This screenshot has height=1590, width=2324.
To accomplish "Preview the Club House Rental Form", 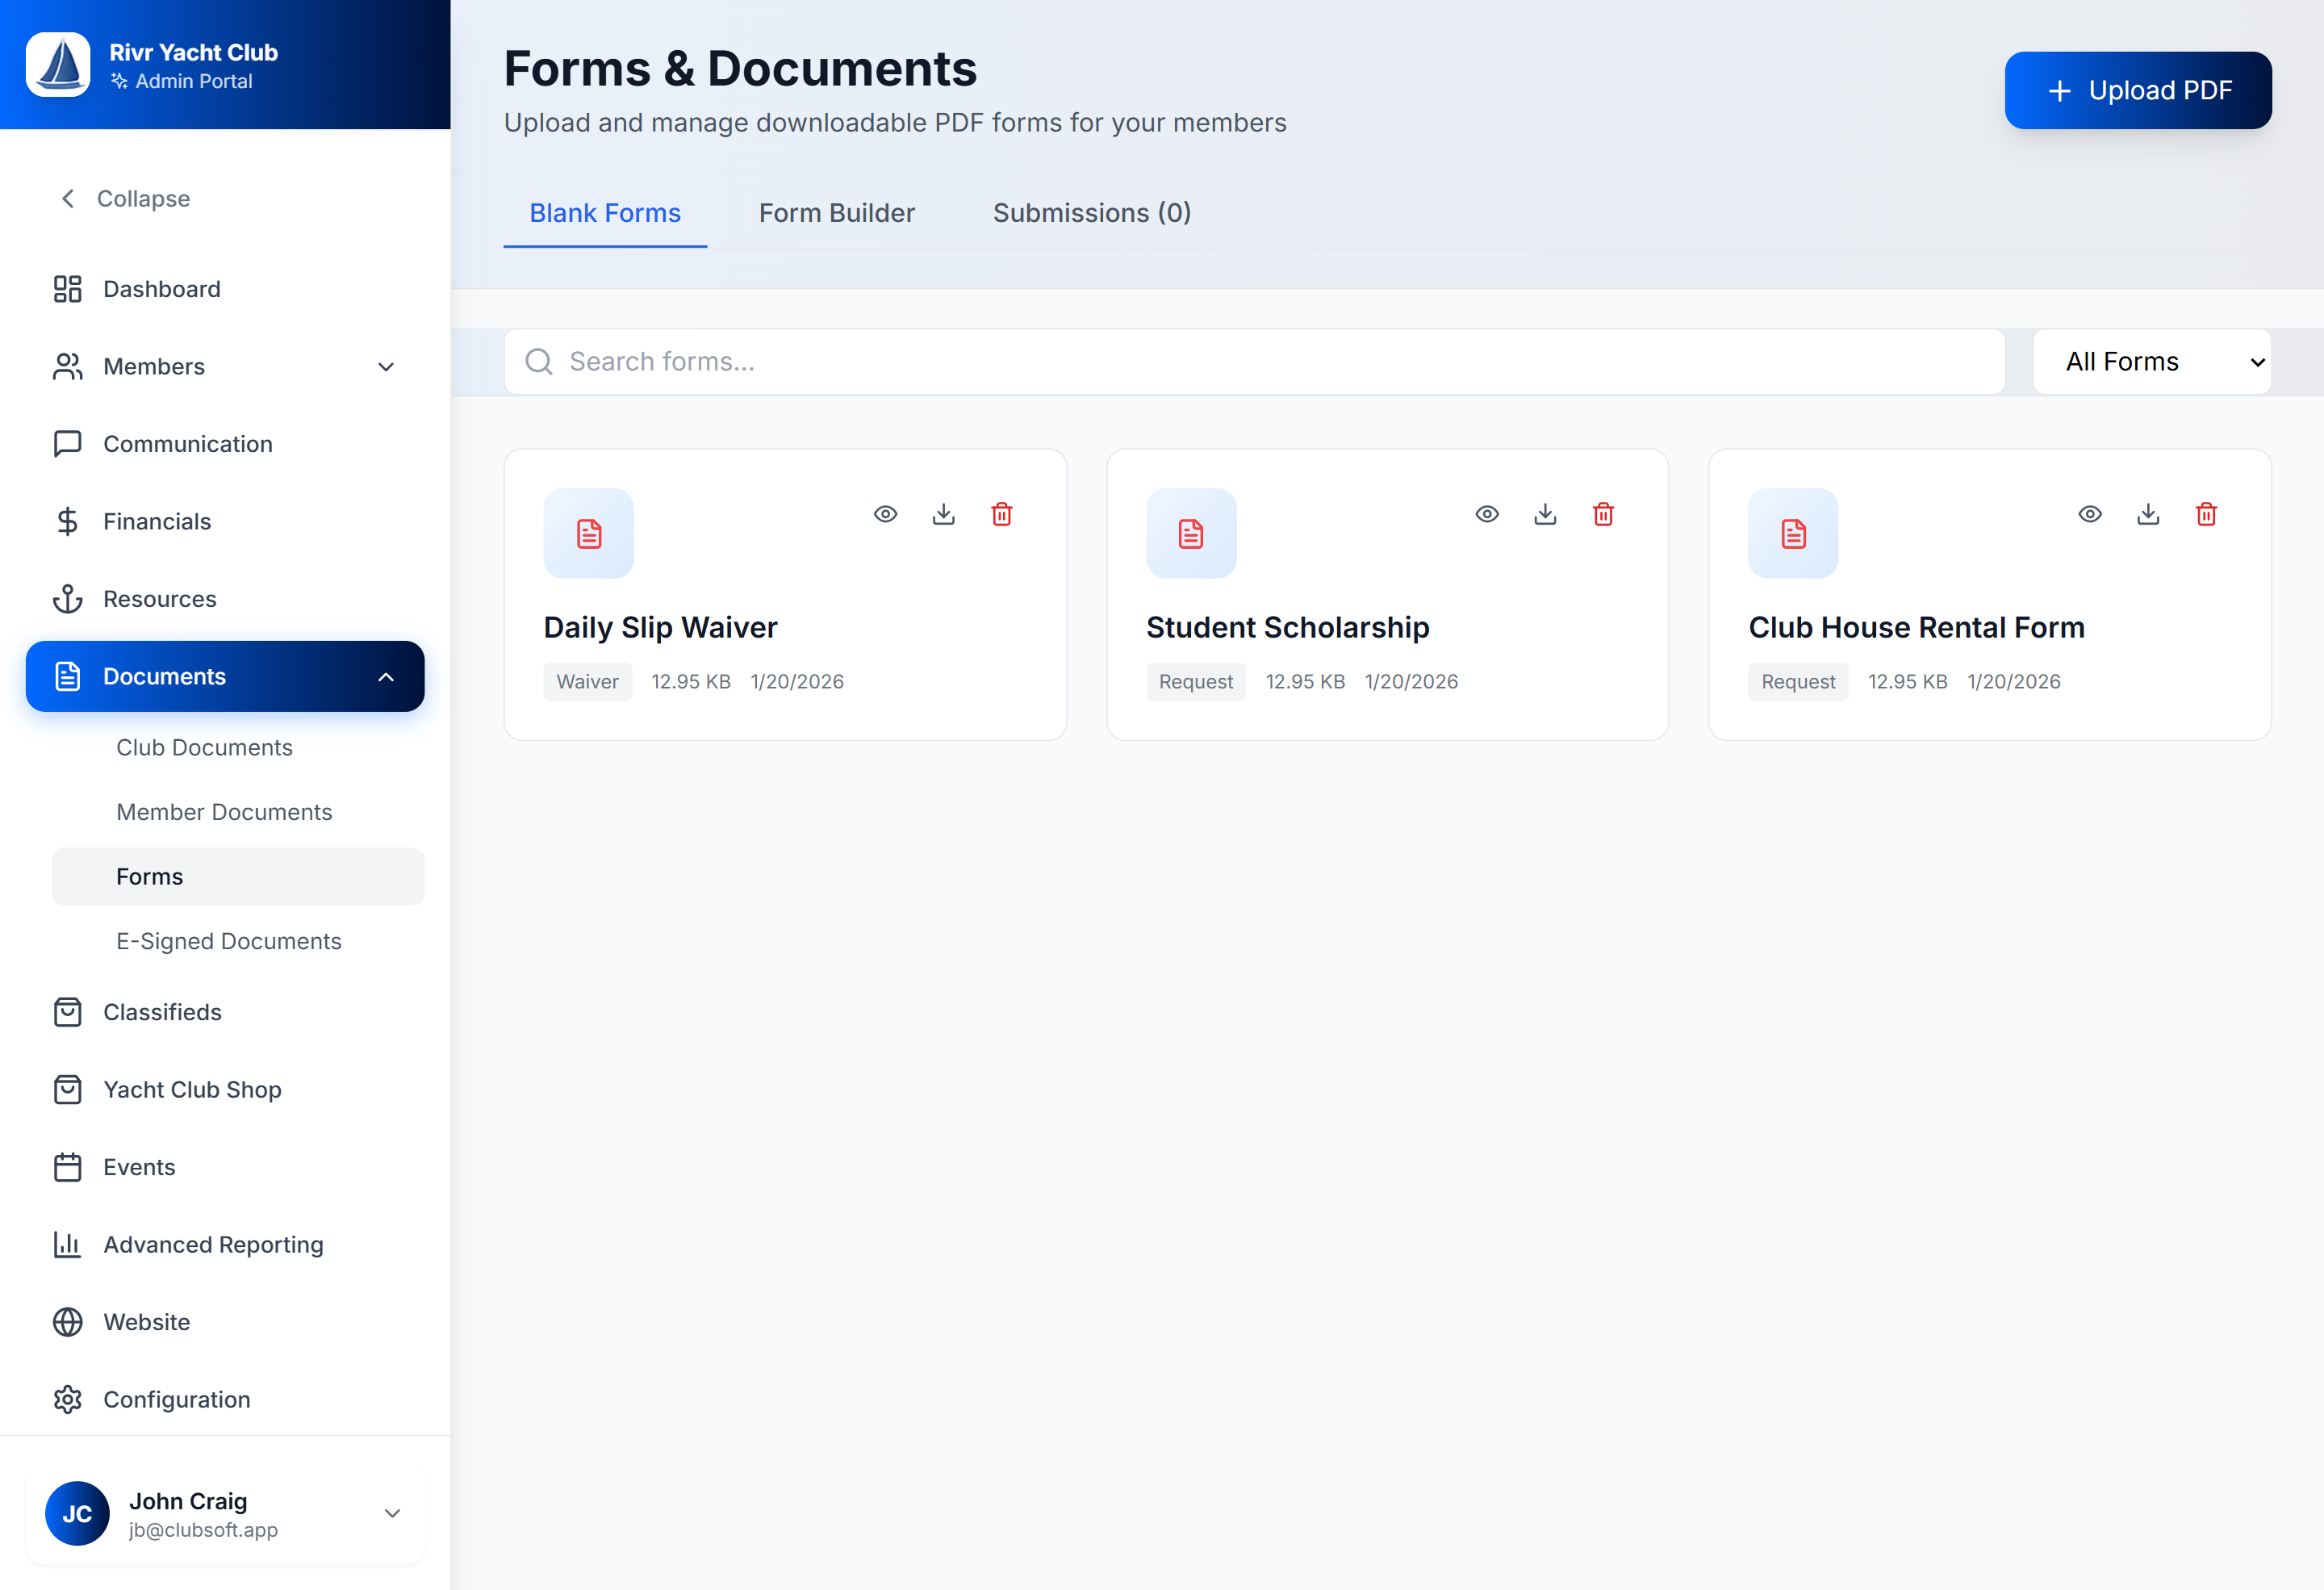I will 2089,514.
